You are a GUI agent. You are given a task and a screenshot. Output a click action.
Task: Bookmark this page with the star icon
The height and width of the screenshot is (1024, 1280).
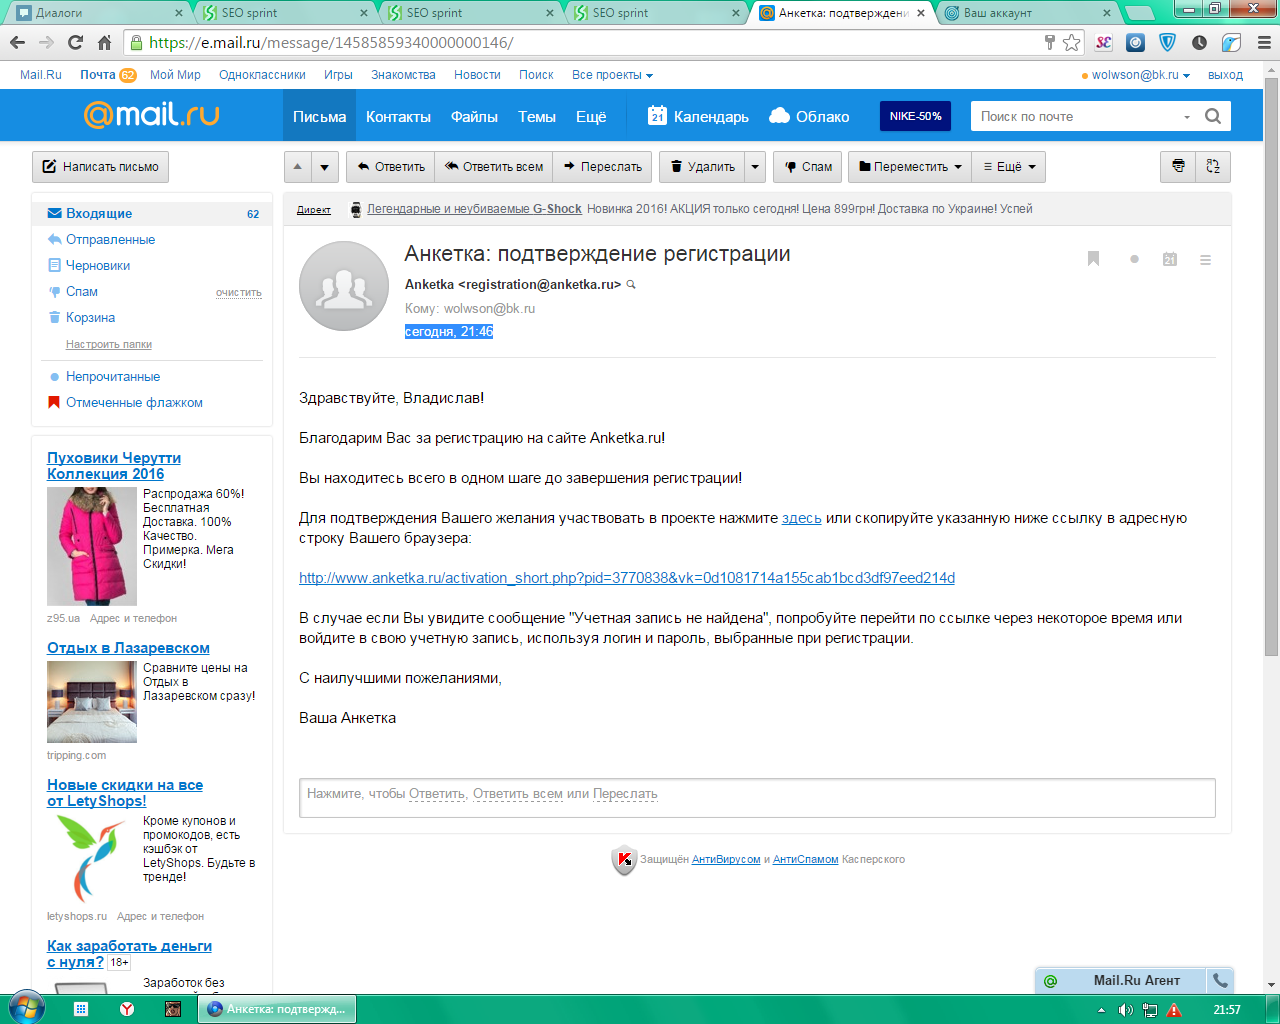pos(1072,42)
